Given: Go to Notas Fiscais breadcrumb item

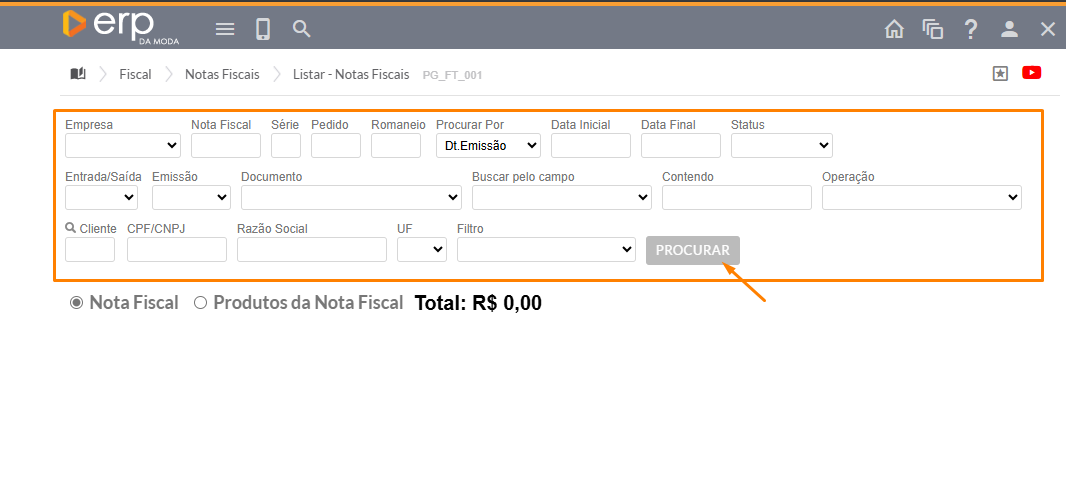Looking at the screenshot, I should [222, 74].
